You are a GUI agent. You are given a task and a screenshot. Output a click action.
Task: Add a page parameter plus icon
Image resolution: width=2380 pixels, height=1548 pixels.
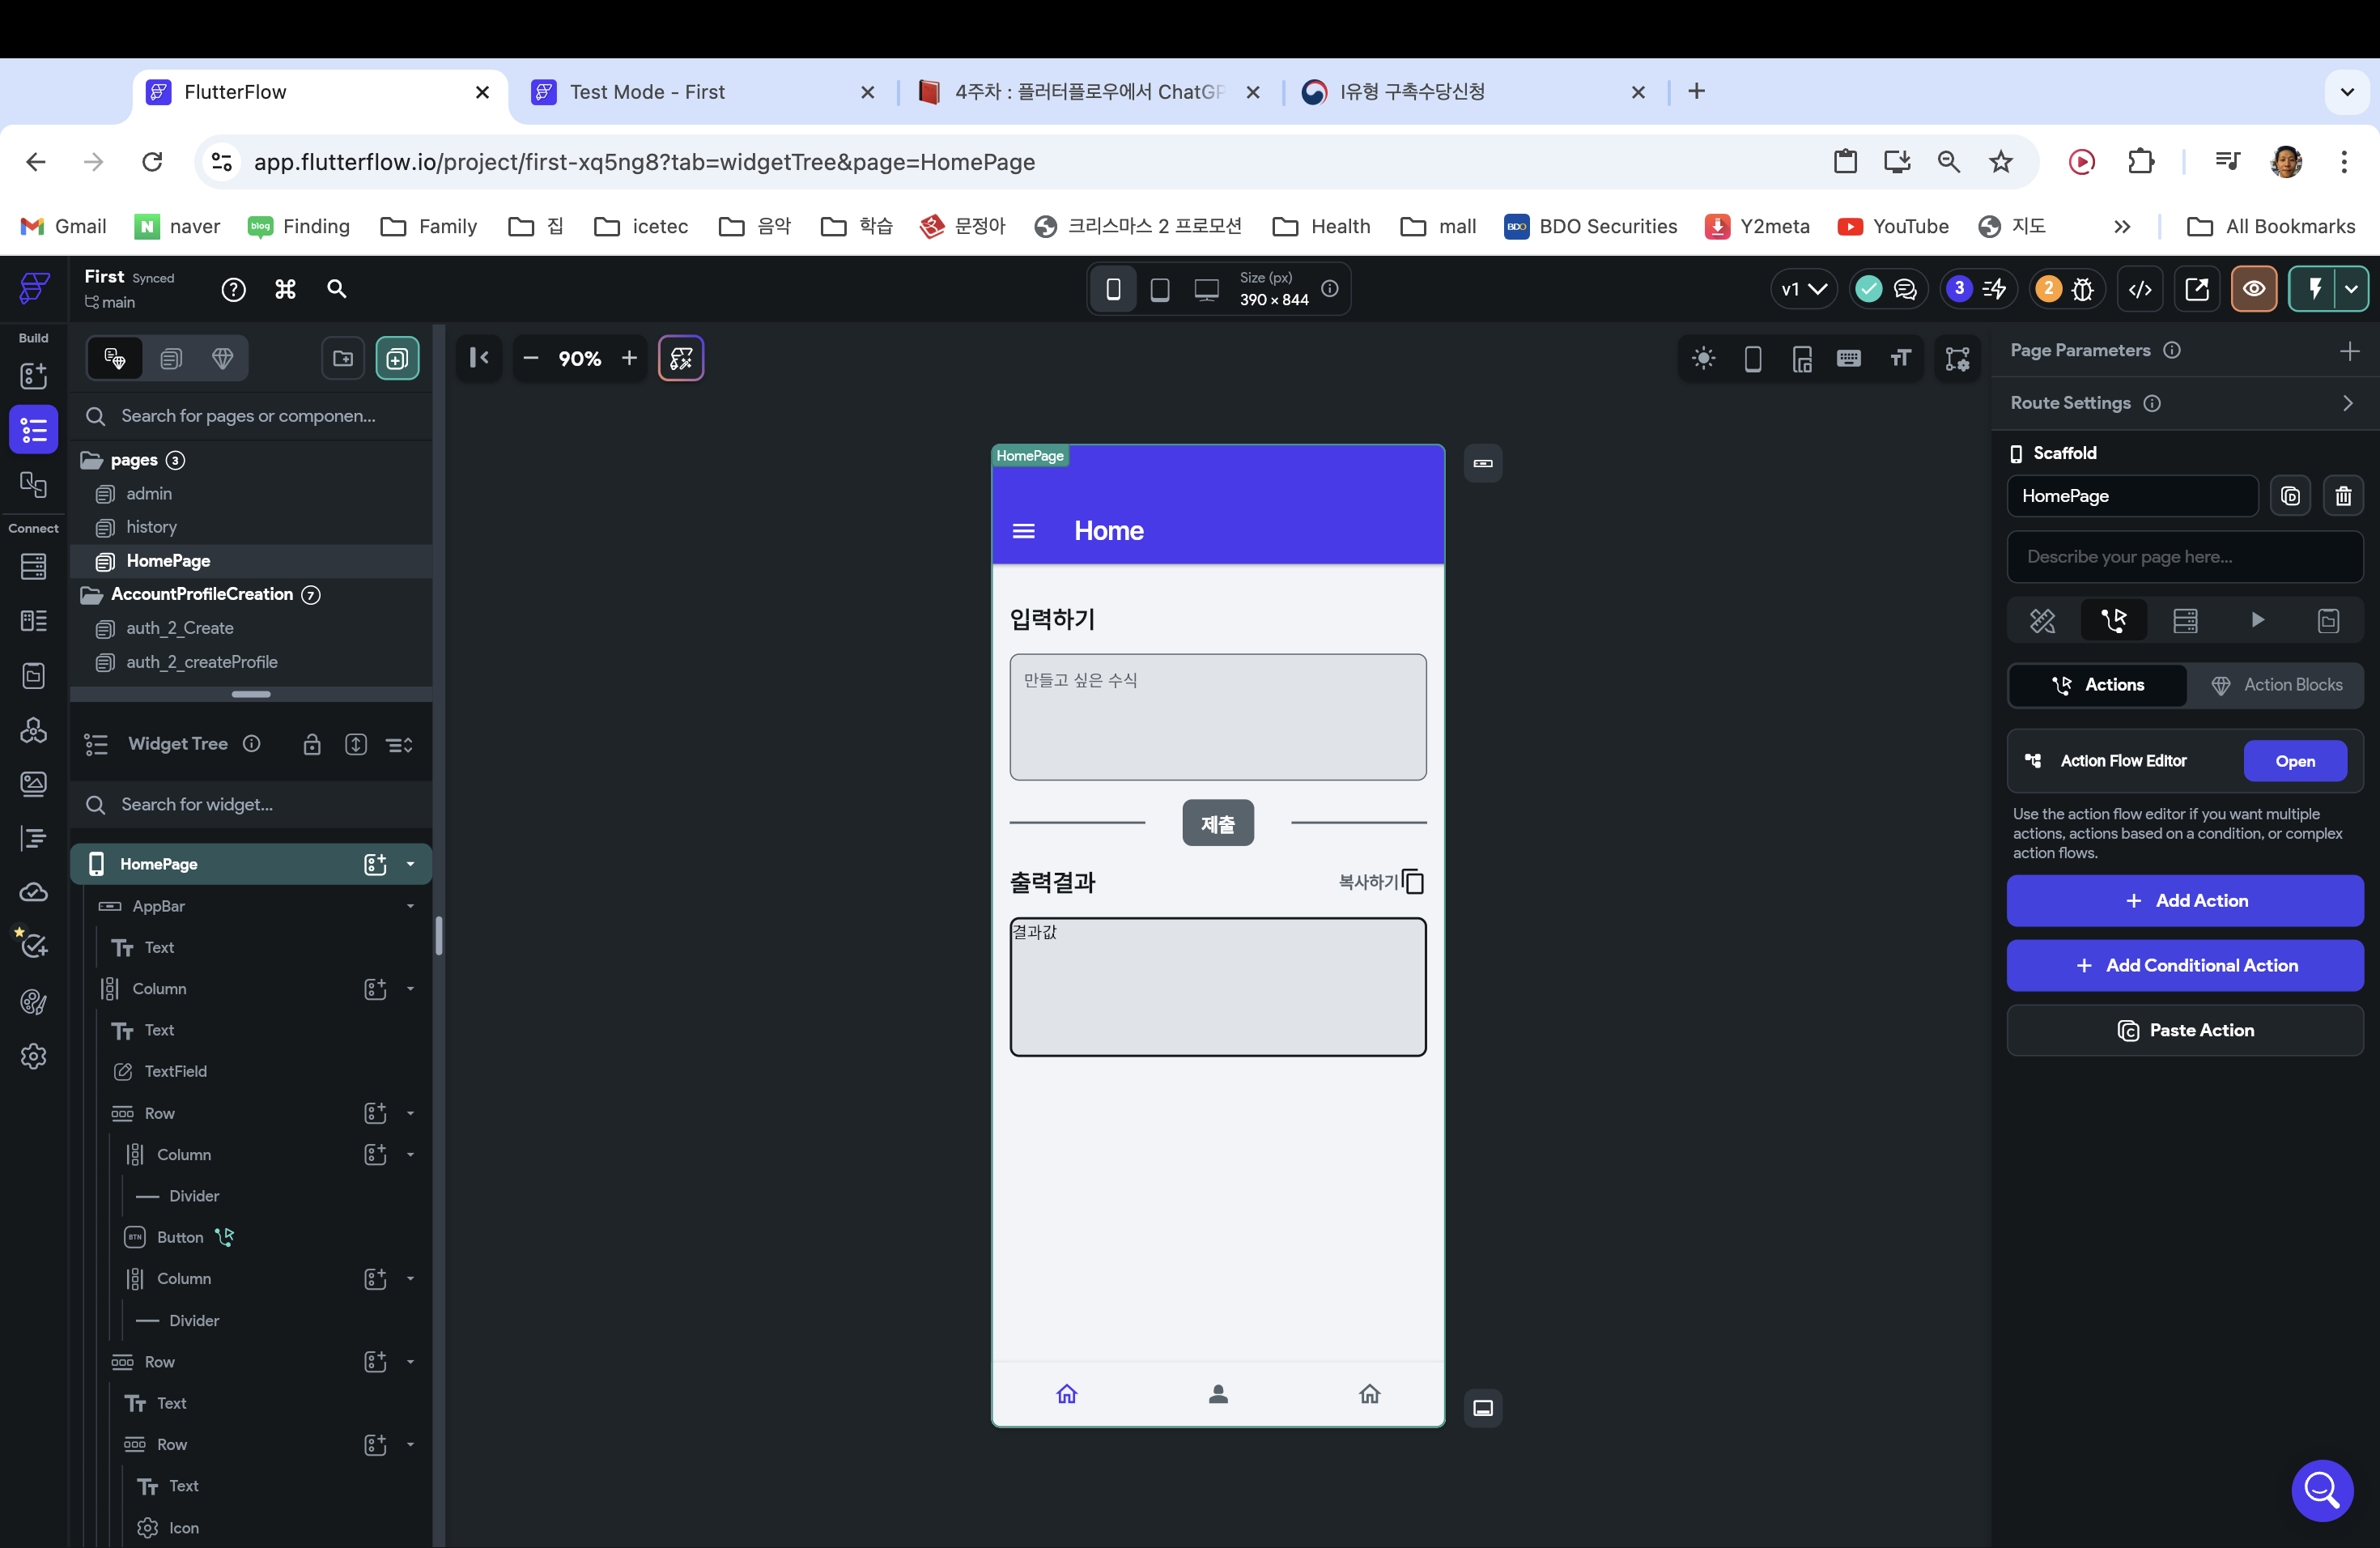click(2350, 351)
